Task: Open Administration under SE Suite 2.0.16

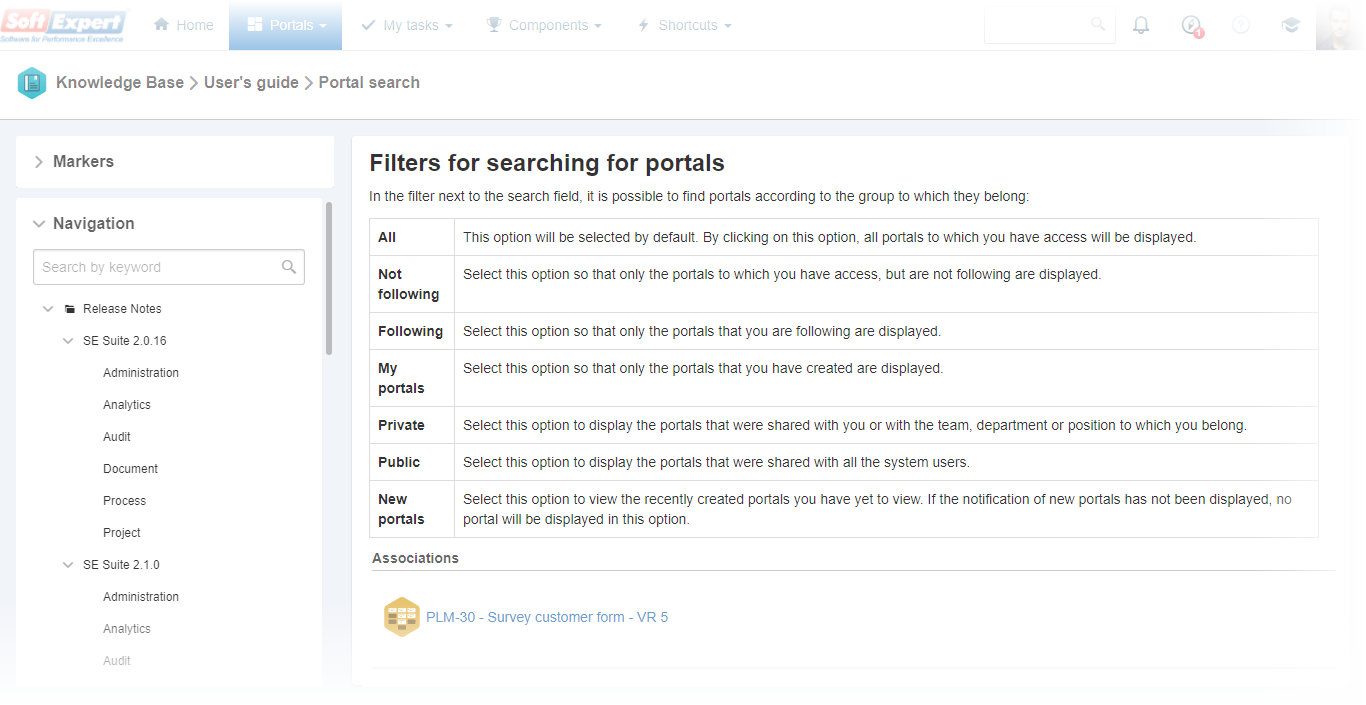Action: (141, 373)
